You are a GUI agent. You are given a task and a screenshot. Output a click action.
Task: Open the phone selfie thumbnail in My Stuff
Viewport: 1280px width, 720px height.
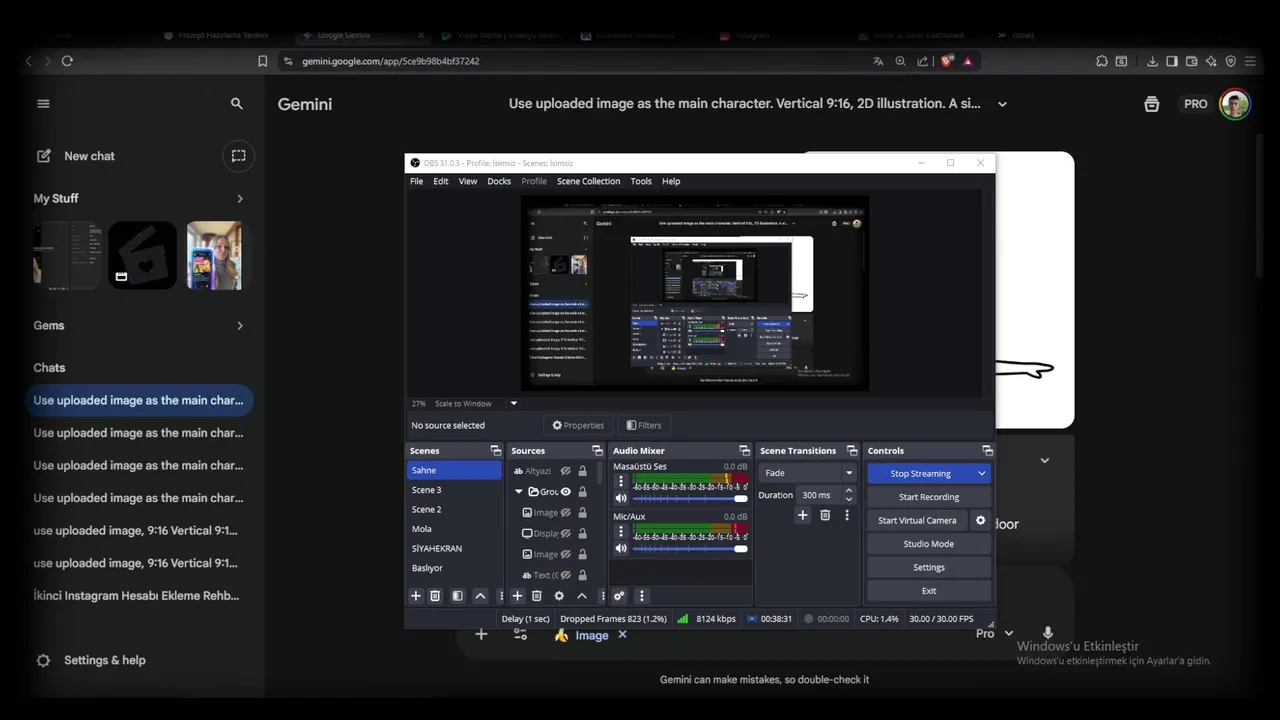pyautogui.click(x=214, y=255)
